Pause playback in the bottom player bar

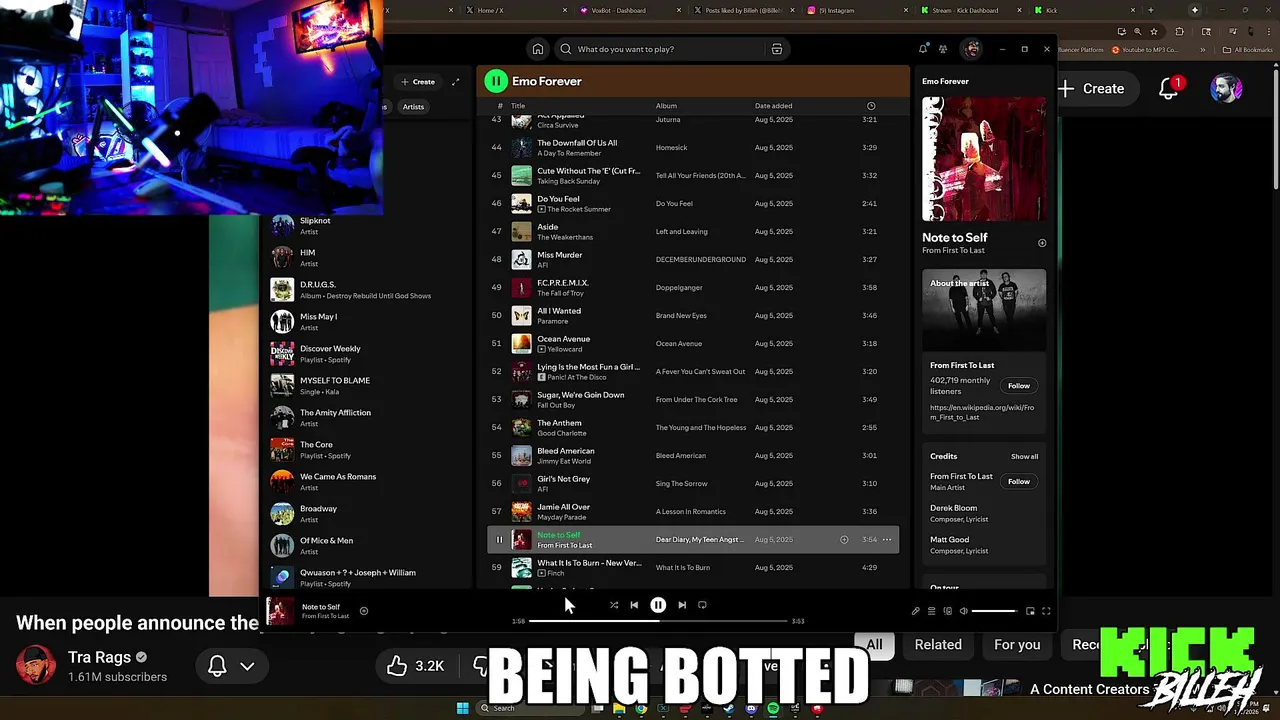pos(658,605)
